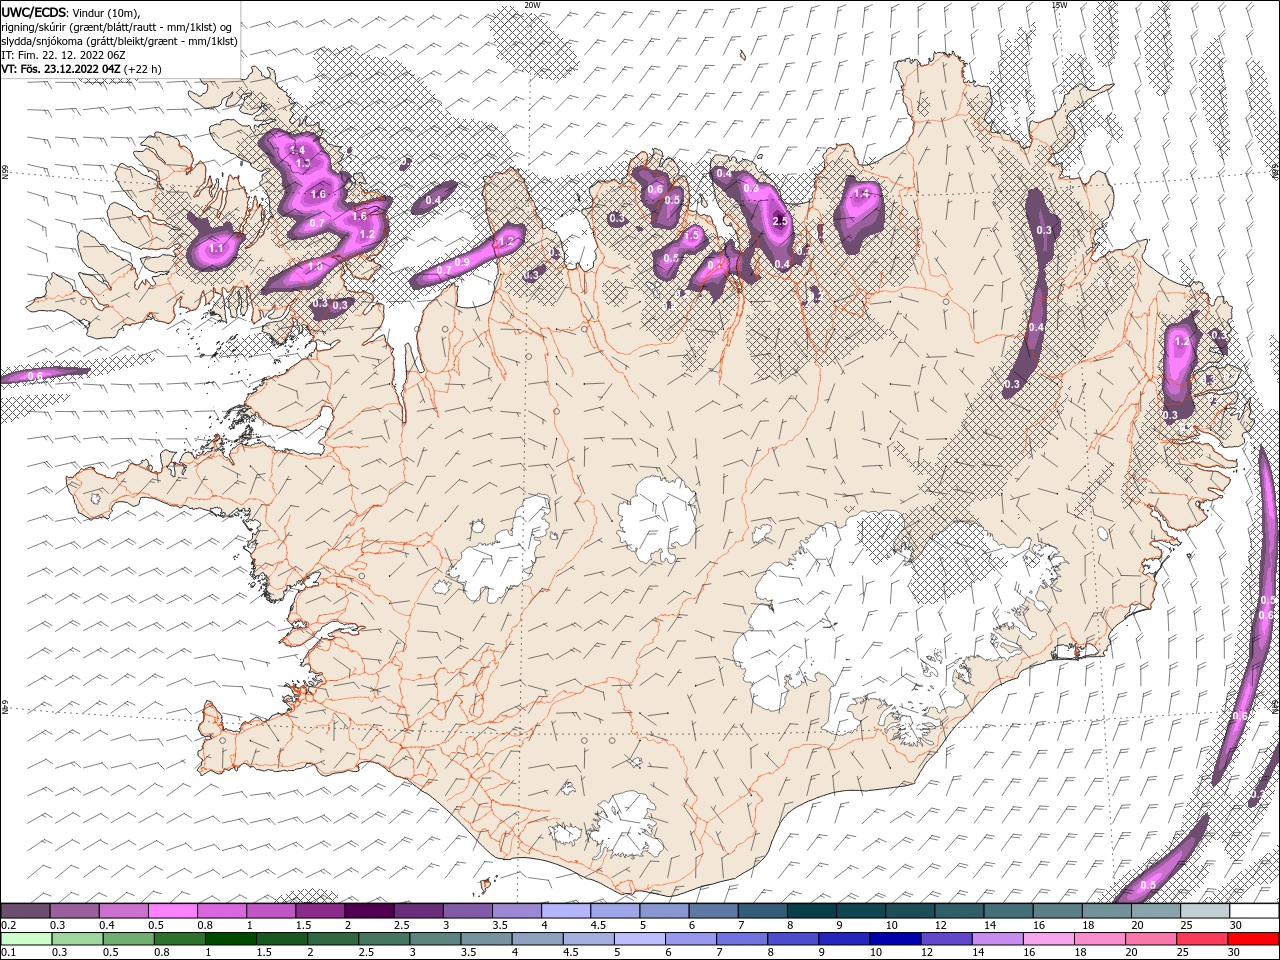Click the '2.5' precipitation value on the map
This screenshot has height=960, width=1280.
pos(781,221)
